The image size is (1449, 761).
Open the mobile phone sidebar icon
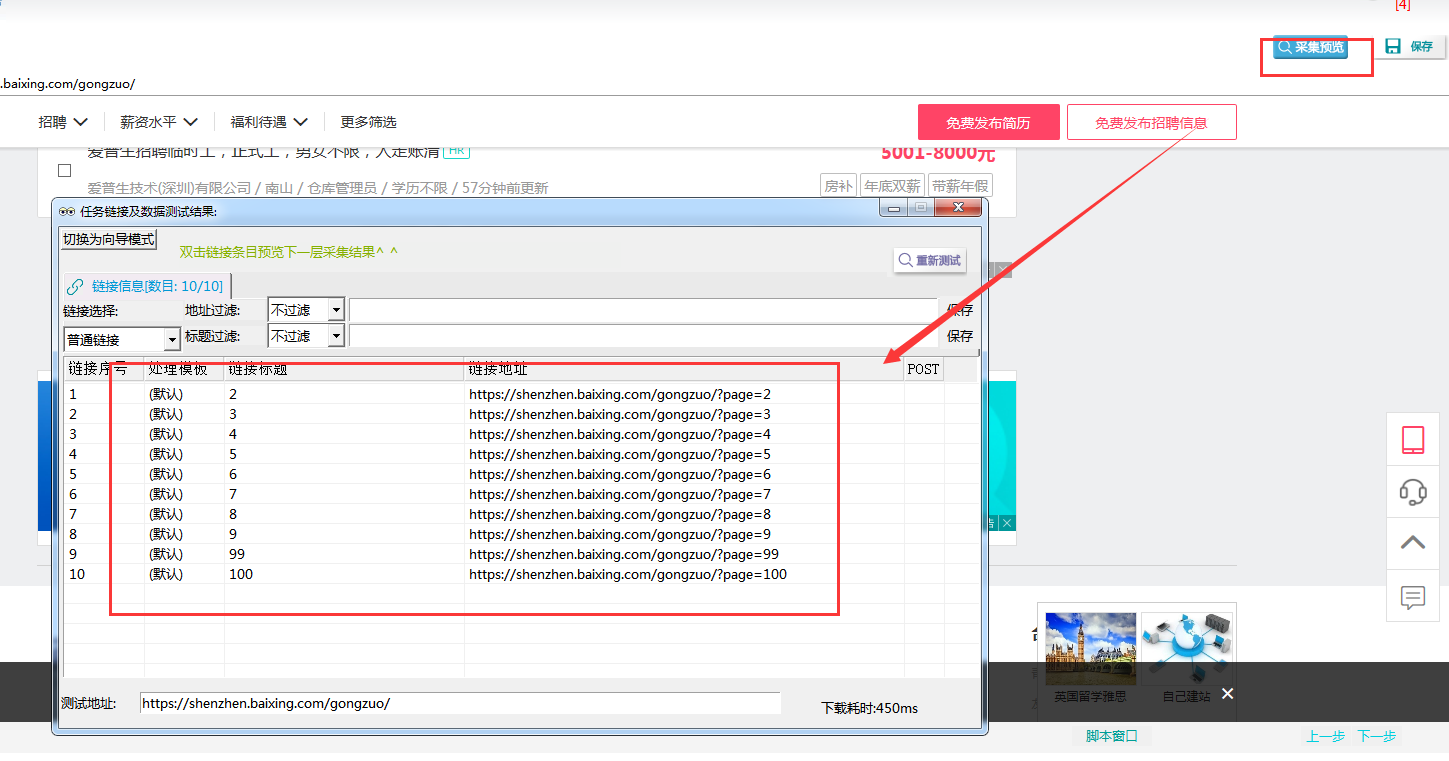(x=1412, y=440)
